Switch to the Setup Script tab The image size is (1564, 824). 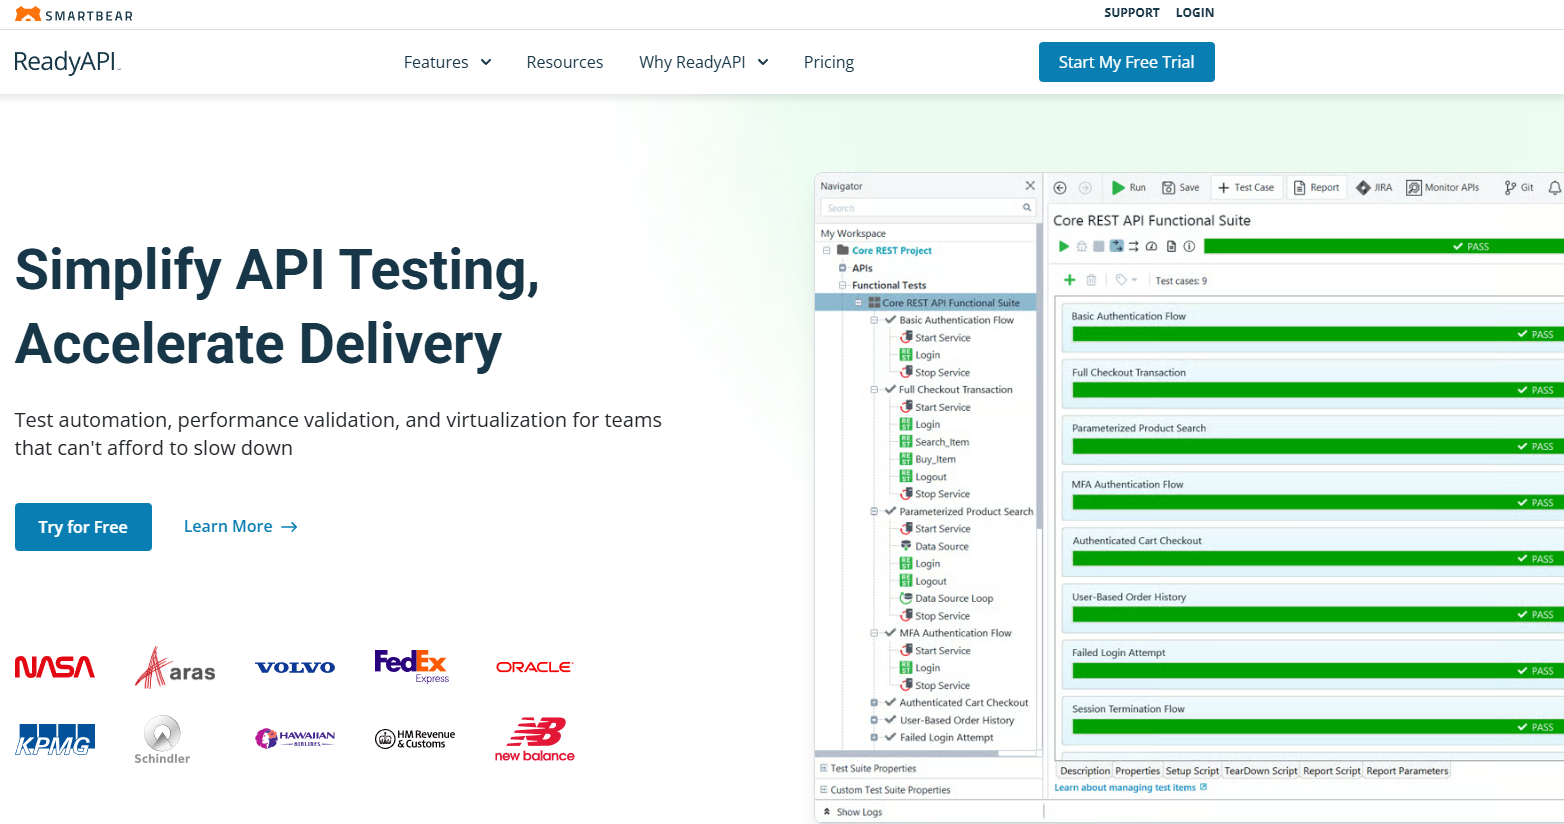[1192, 771]
